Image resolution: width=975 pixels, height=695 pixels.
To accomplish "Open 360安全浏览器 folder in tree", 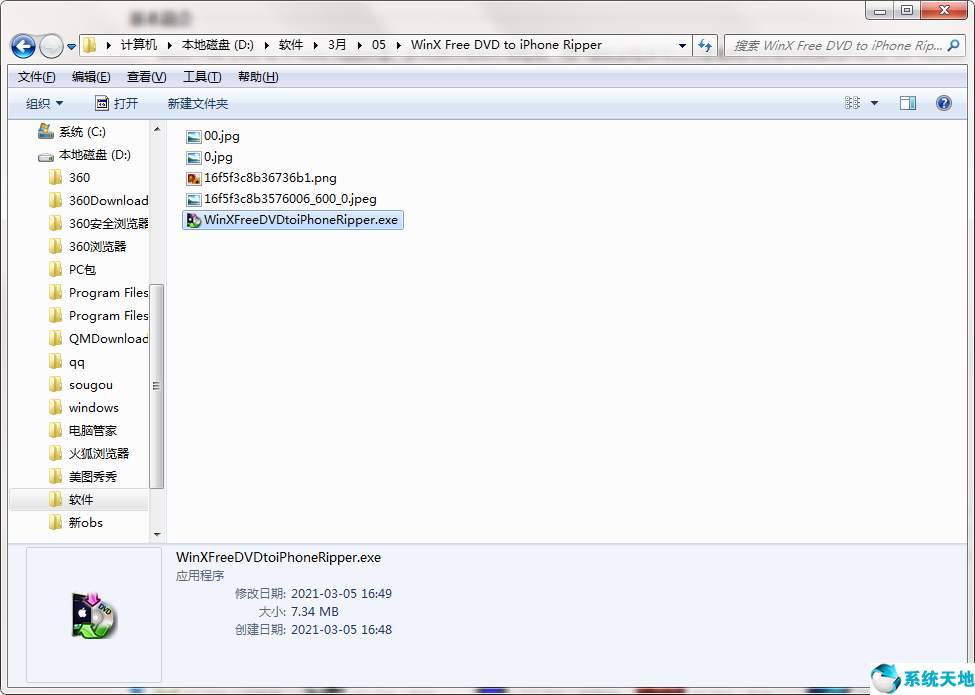I will [x=98, y=224].
